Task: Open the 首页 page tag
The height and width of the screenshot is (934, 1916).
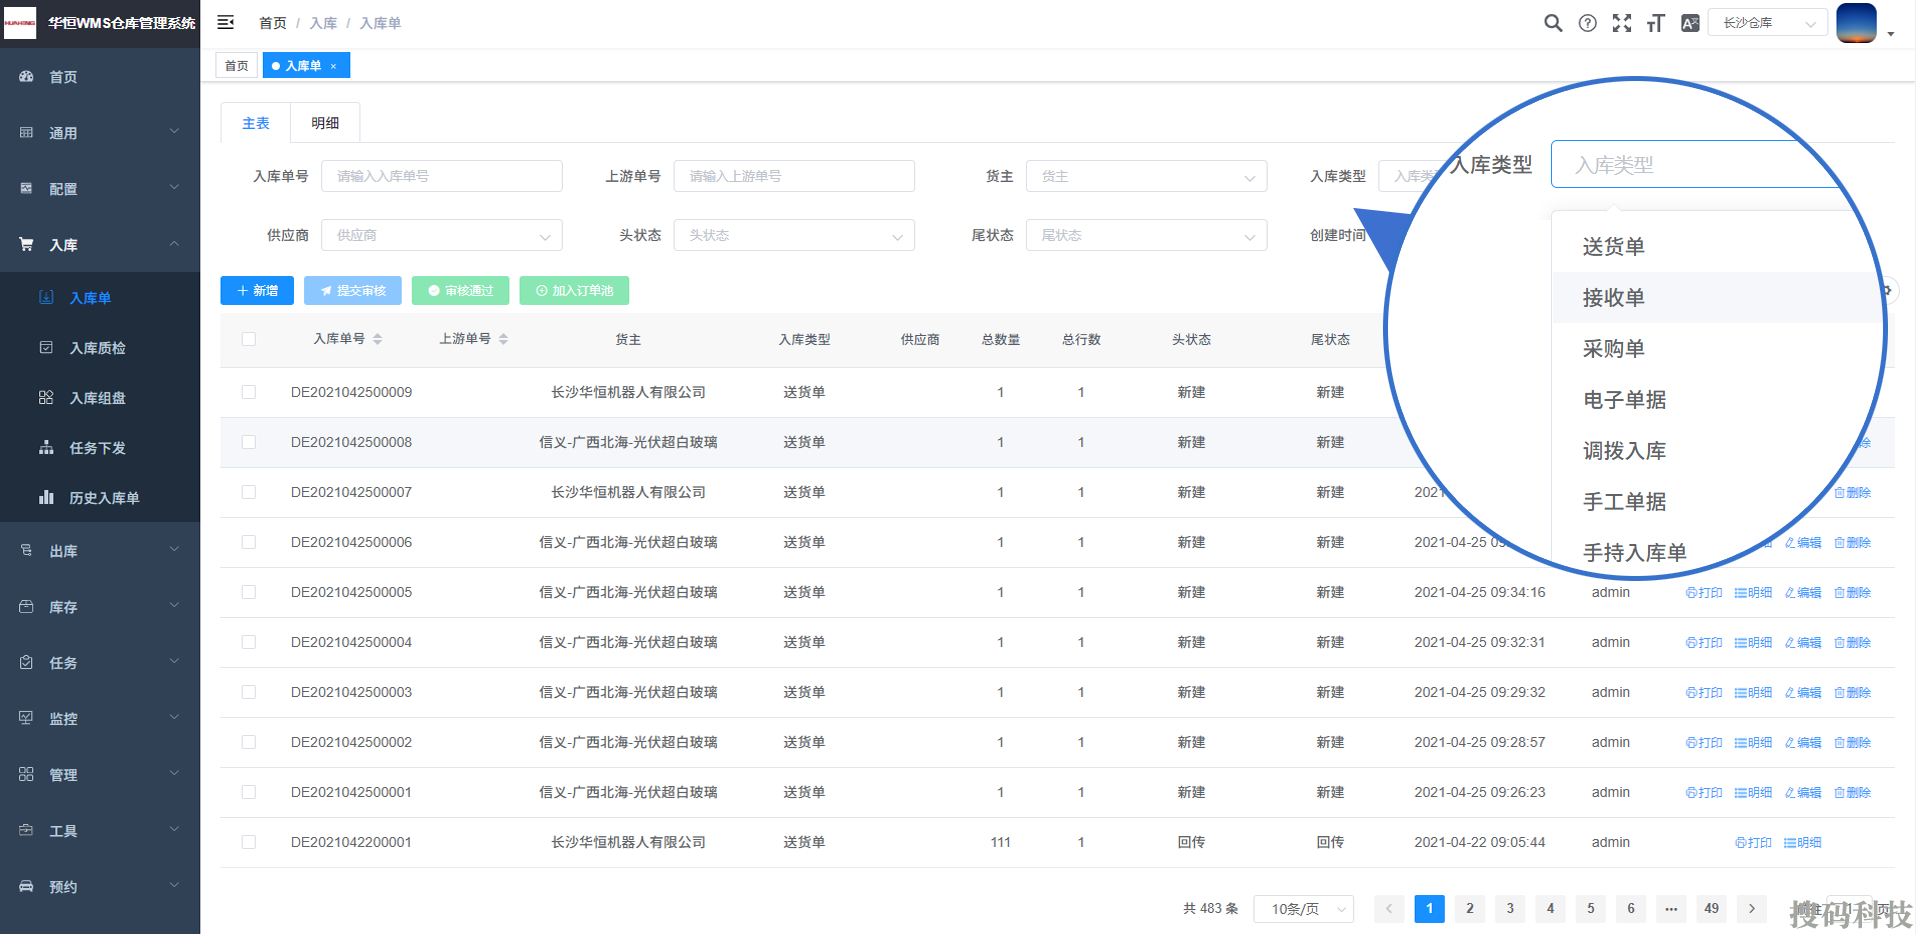Action: point(236,66)
